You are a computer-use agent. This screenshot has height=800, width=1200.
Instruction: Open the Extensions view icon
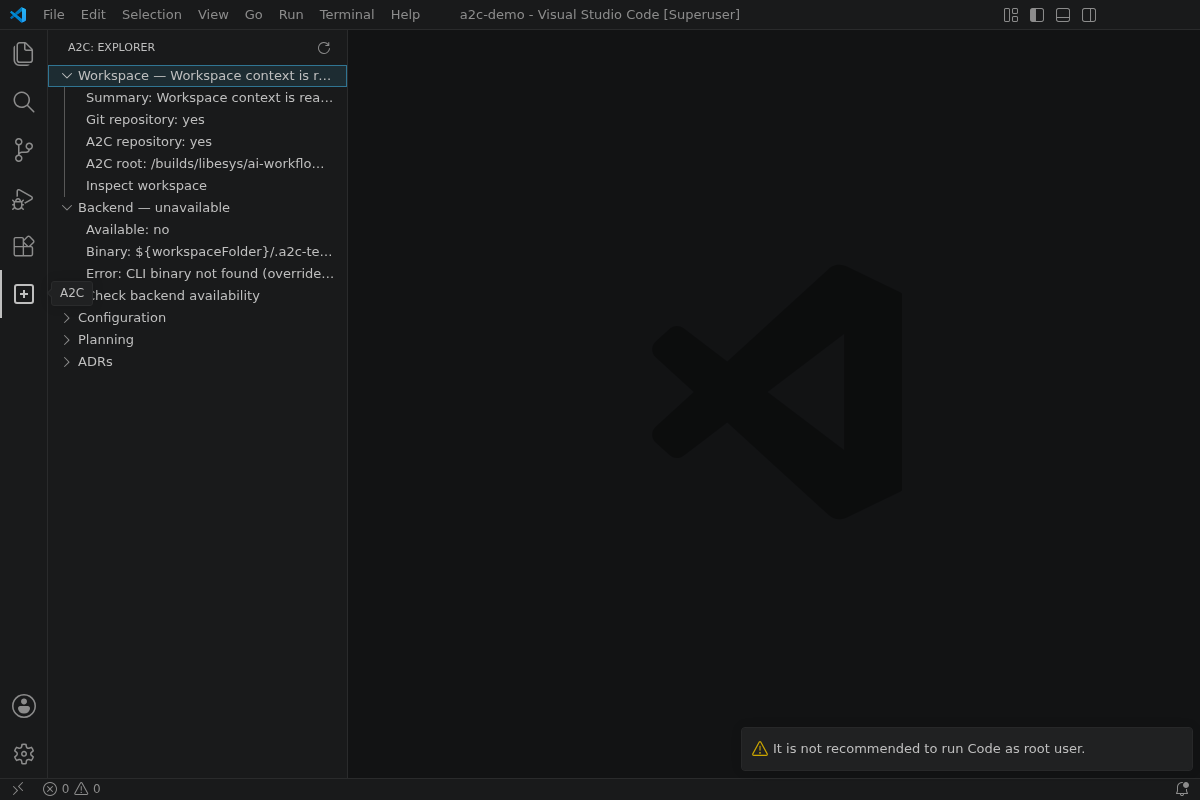[x=24, y=246]
